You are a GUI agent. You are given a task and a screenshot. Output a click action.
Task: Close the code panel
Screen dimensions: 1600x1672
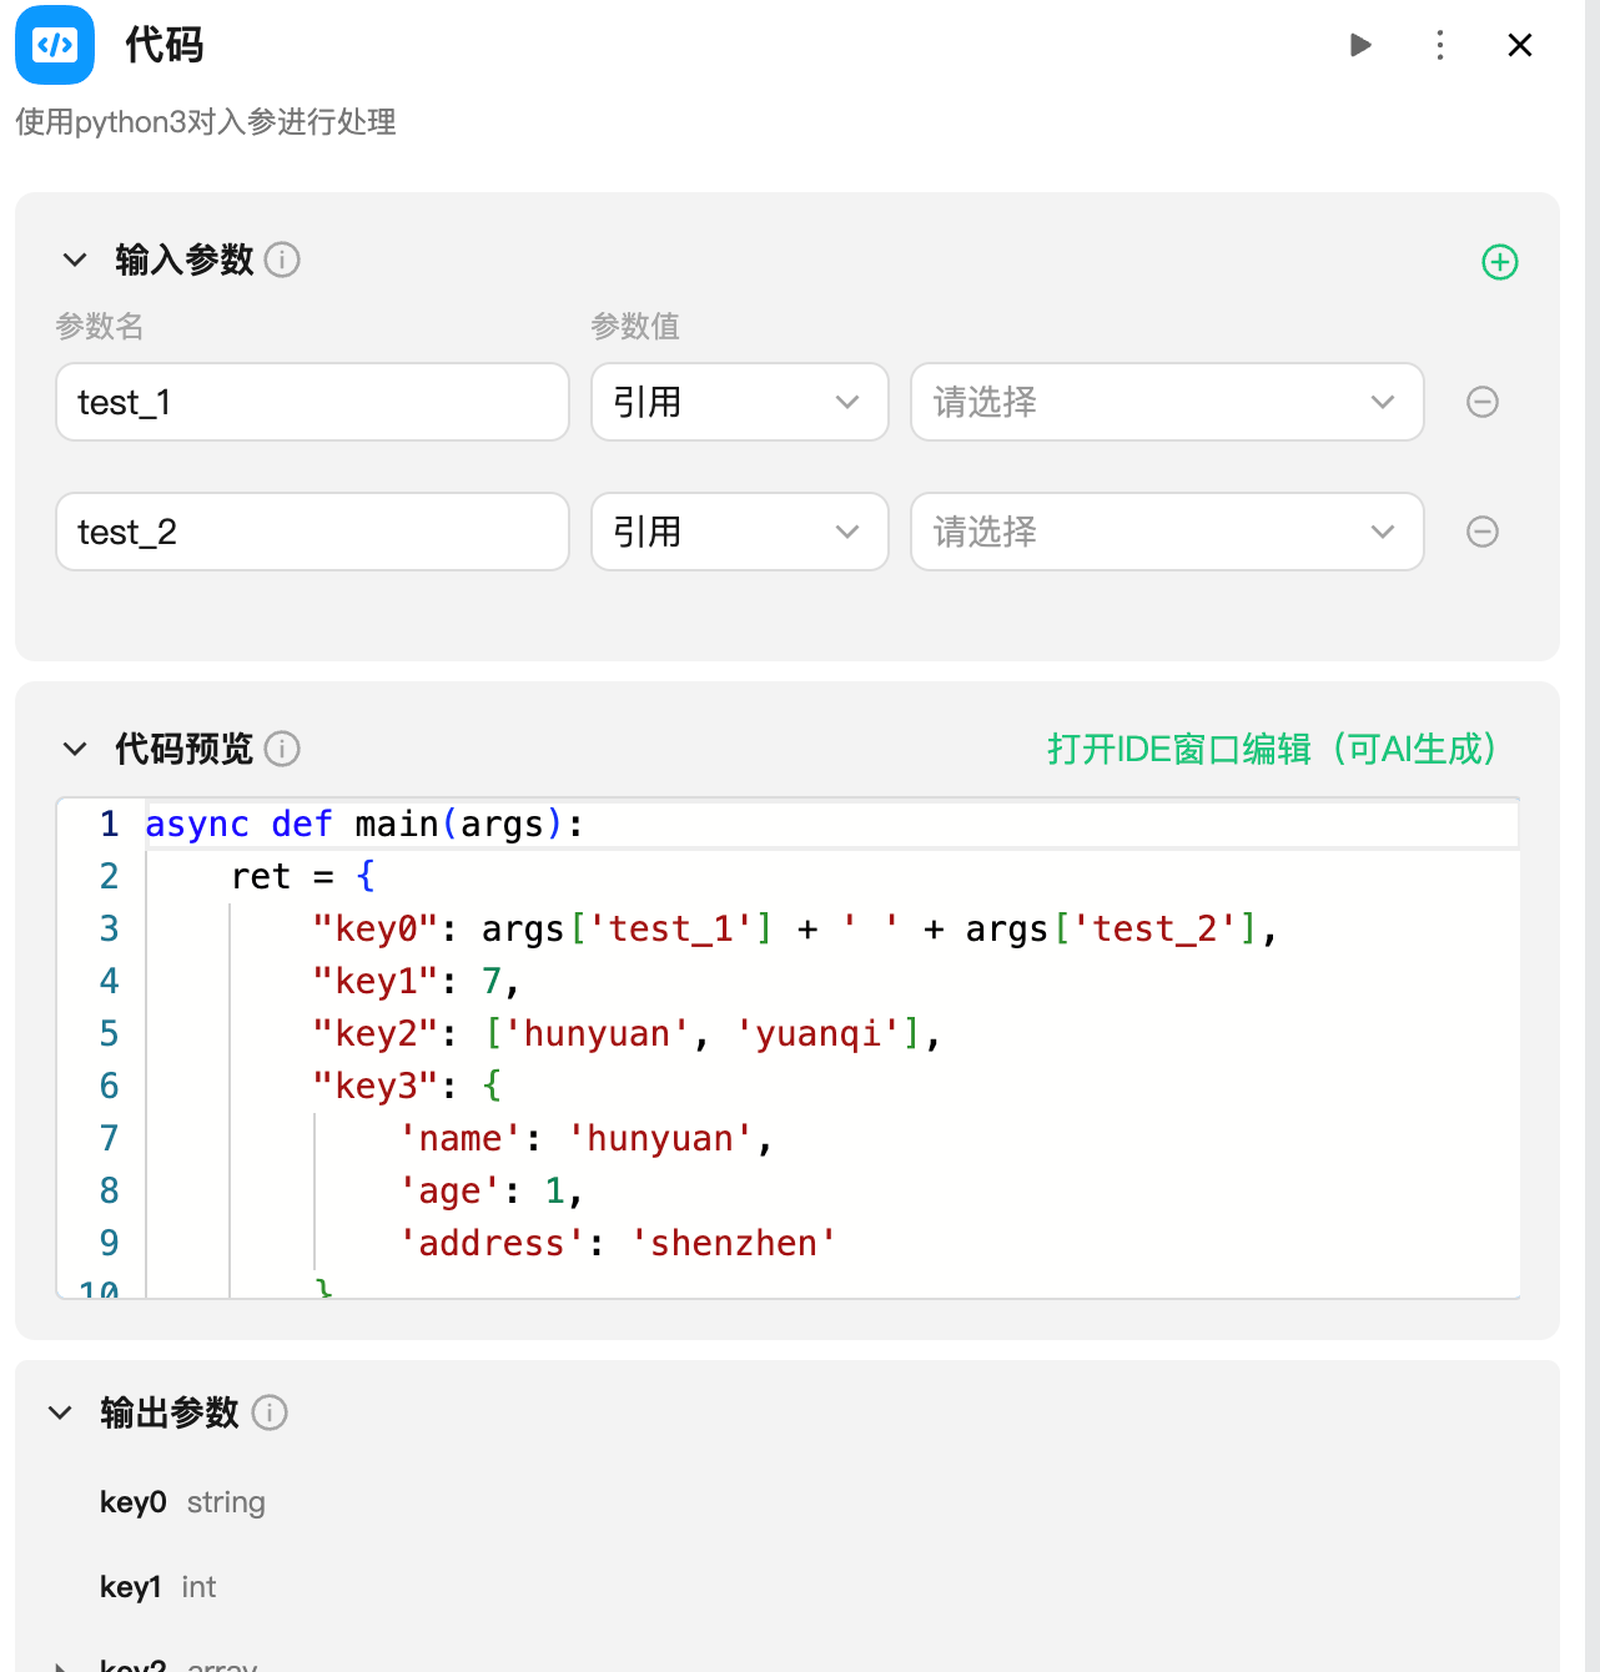tap(1519, 45)
